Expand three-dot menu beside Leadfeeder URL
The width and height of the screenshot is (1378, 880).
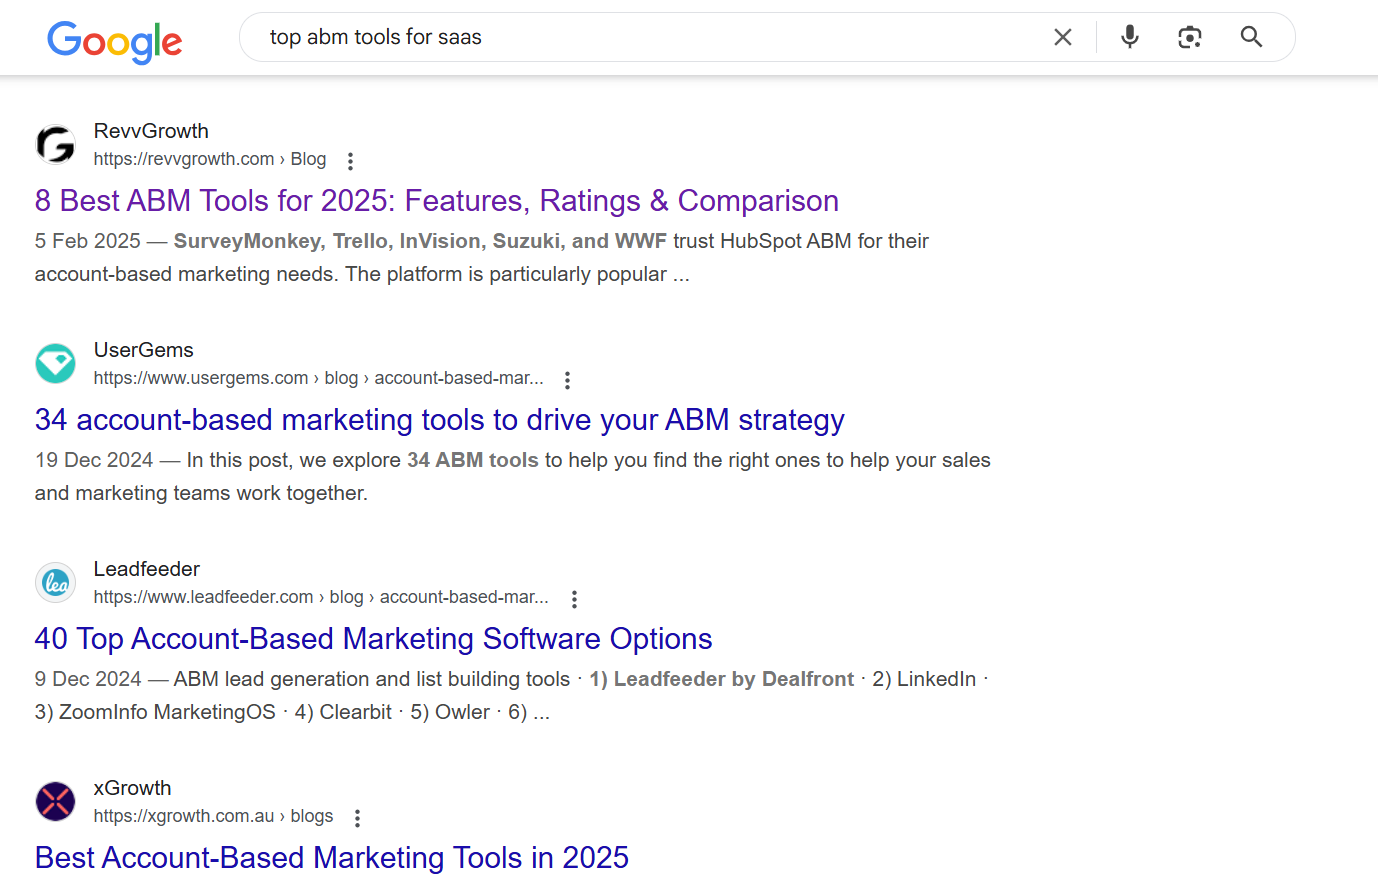574,599
